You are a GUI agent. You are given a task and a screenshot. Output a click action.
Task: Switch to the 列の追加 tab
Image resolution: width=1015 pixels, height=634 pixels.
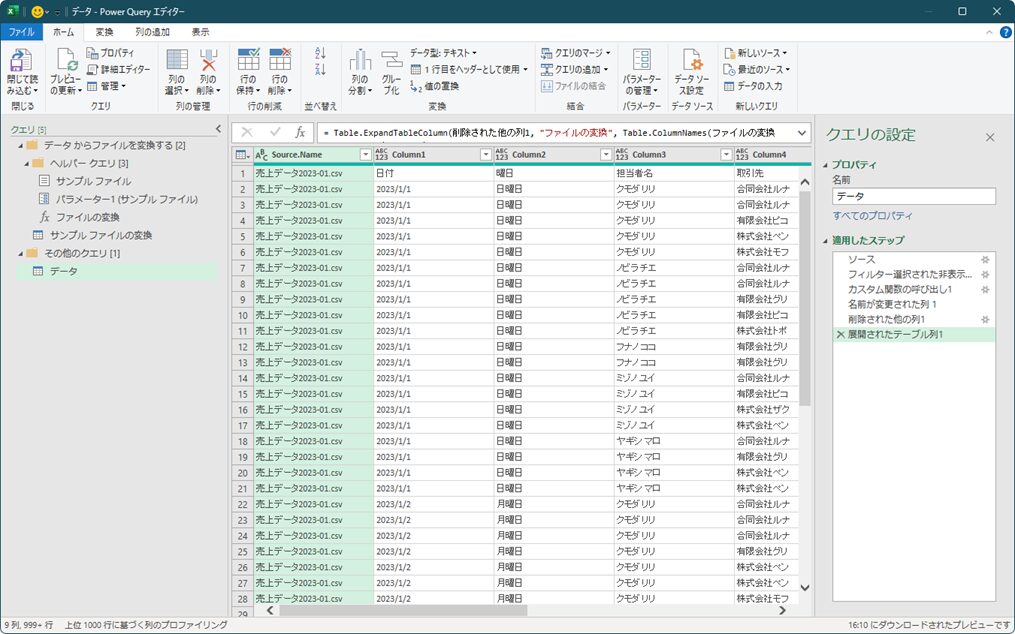coord(153,32)
